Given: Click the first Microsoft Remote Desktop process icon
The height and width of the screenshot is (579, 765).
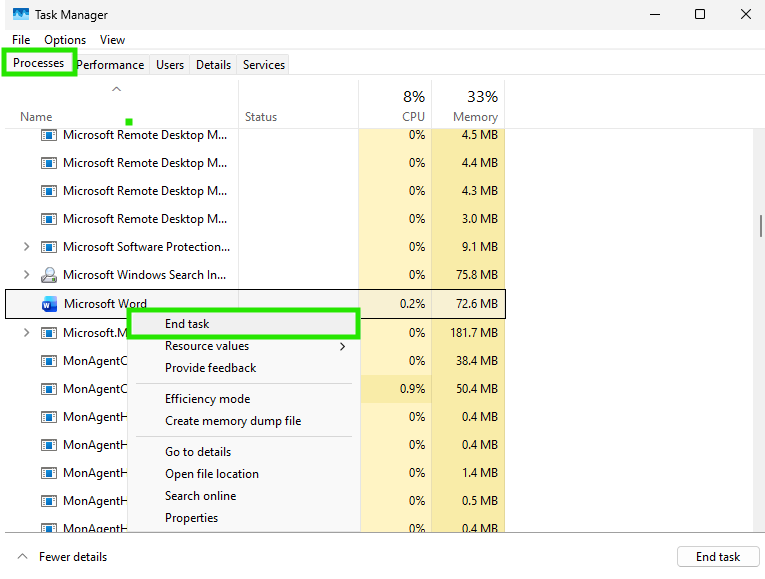Looking at the screenshot, I should (x=49, y=135).
